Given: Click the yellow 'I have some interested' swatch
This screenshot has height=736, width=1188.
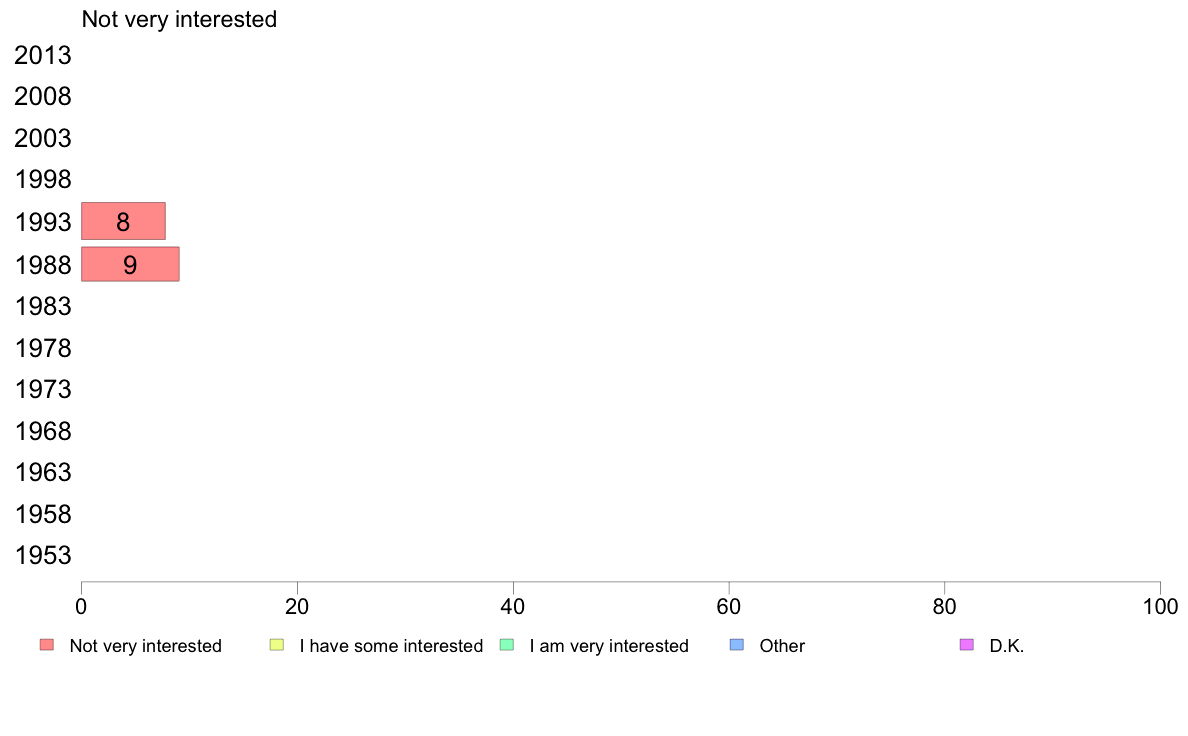Looking at the screenshot, I should 277,645.
